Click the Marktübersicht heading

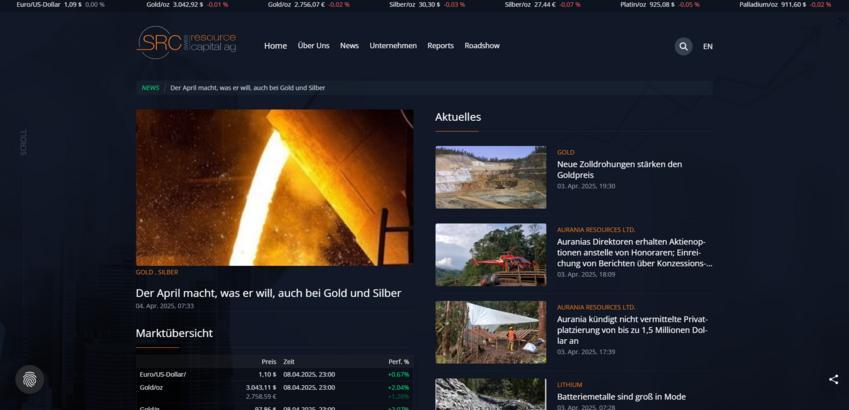174,334
